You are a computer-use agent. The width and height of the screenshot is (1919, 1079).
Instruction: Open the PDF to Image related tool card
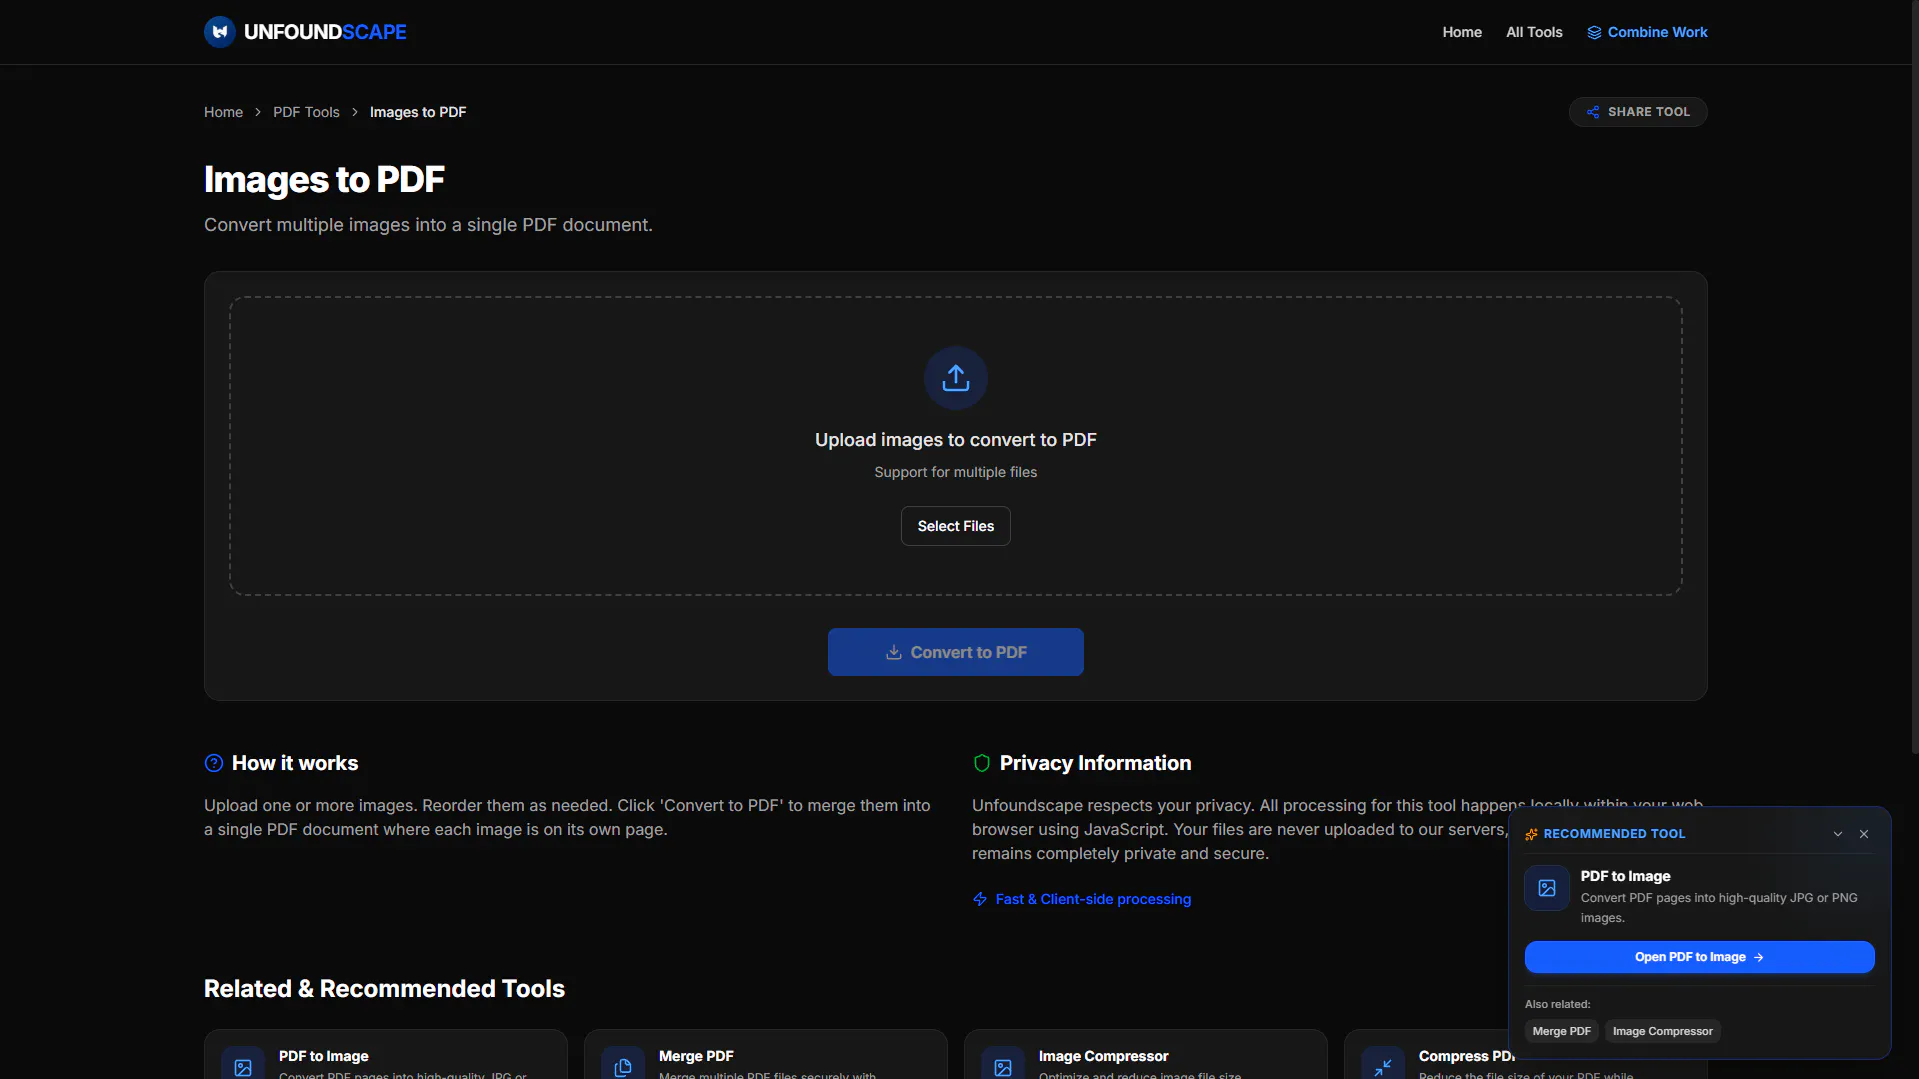(x=386, y=1054)
